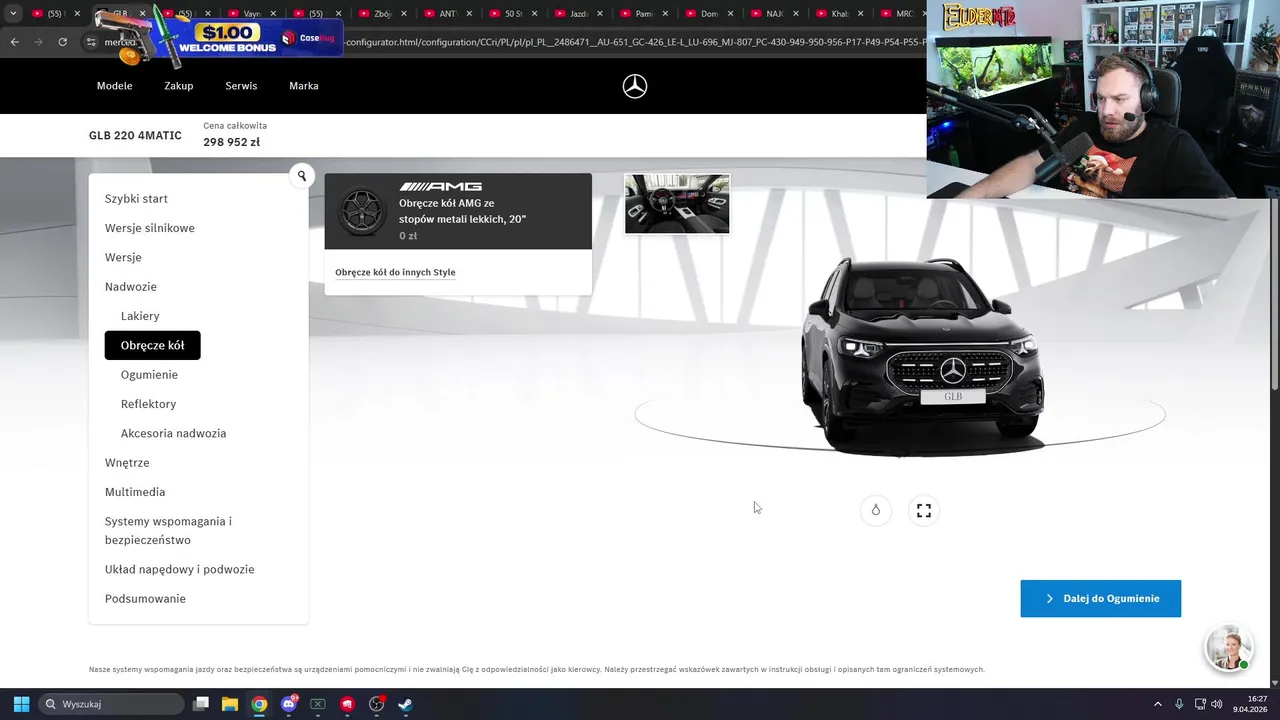Open the clock showing 16:27
Screen dimensions: 1280x720
click(x=1250, y=704)
